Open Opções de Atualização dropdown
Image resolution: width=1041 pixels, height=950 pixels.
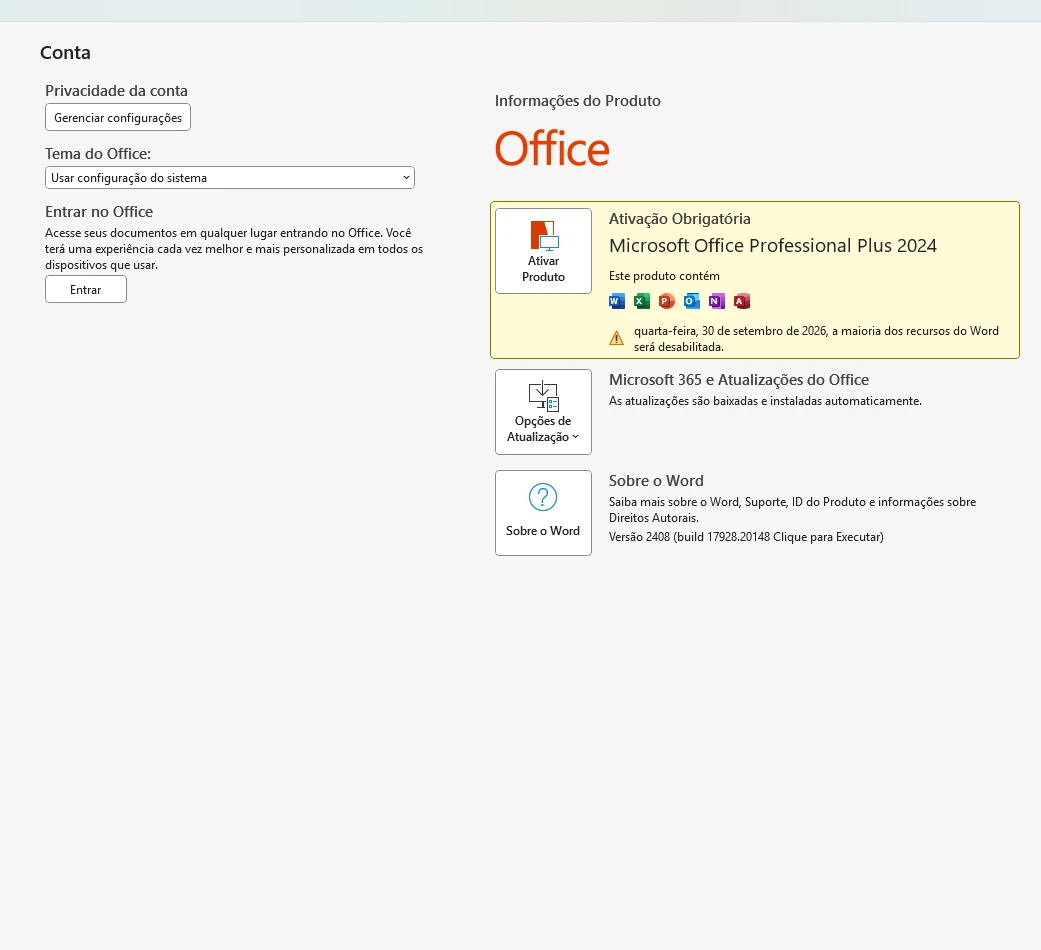click(543, 412)
